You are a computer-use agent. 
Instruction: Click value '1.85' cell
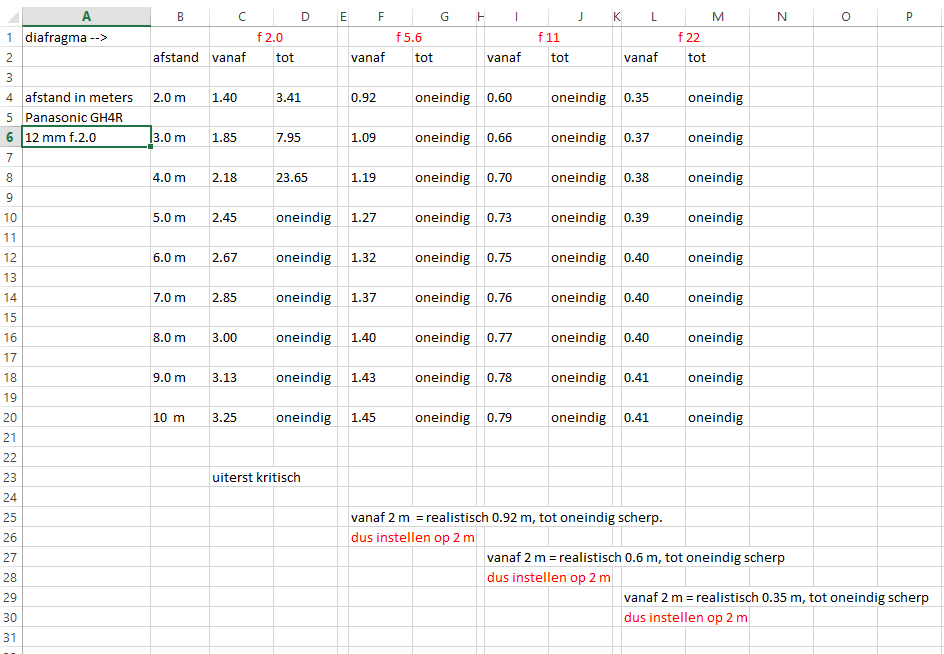coord(241,137)
